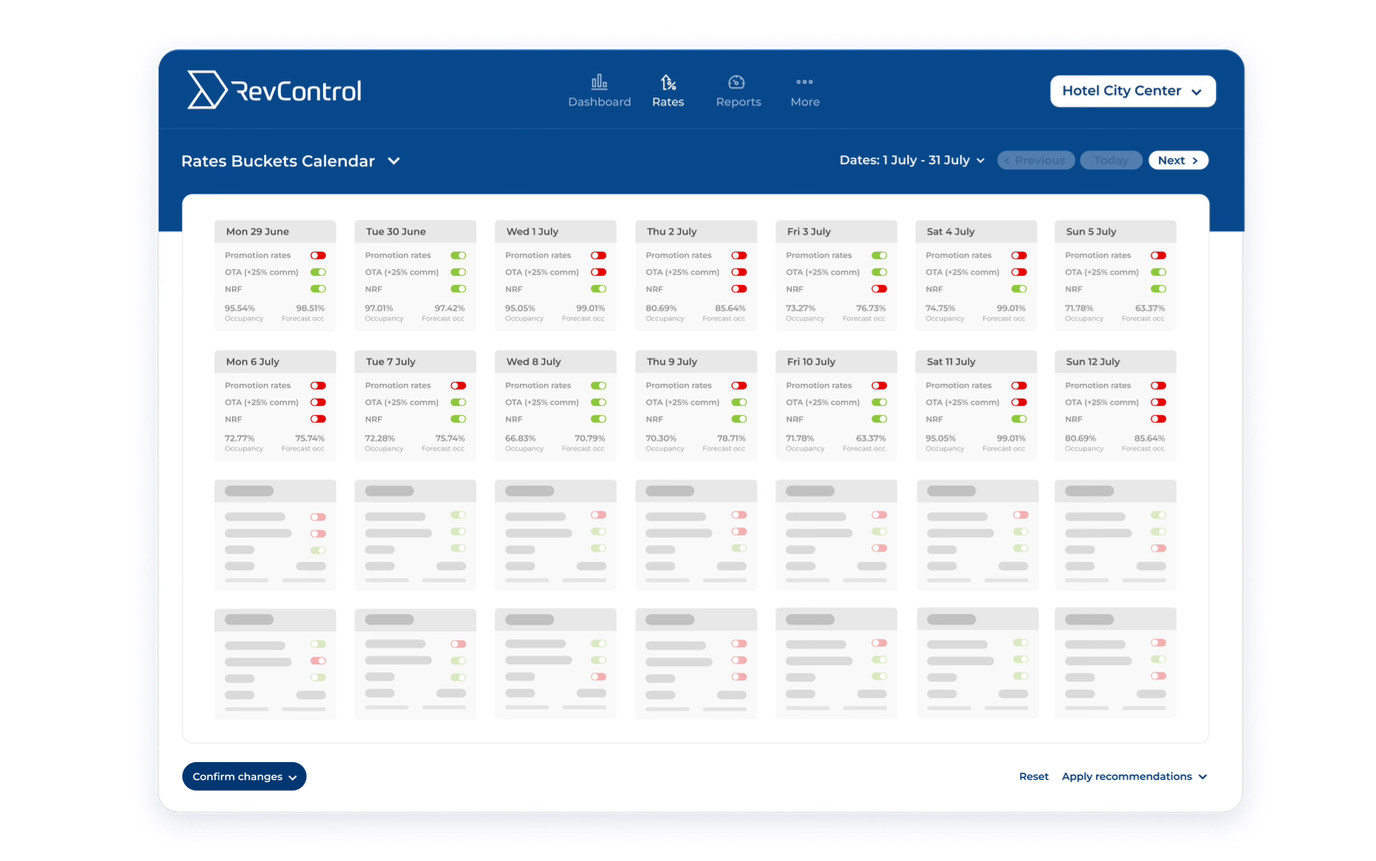Image resolution: width=1376 pixels, height=861 pixels.
Task: Toggle Promotion rates for Tue 30 June
Action: tap(458, 256)
